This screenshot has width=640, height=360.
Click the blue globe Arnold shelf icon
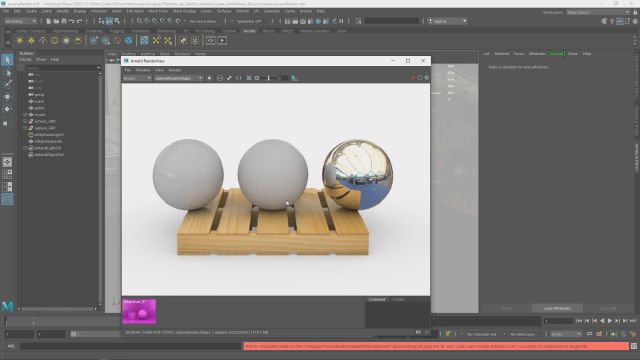coord(129,40)
